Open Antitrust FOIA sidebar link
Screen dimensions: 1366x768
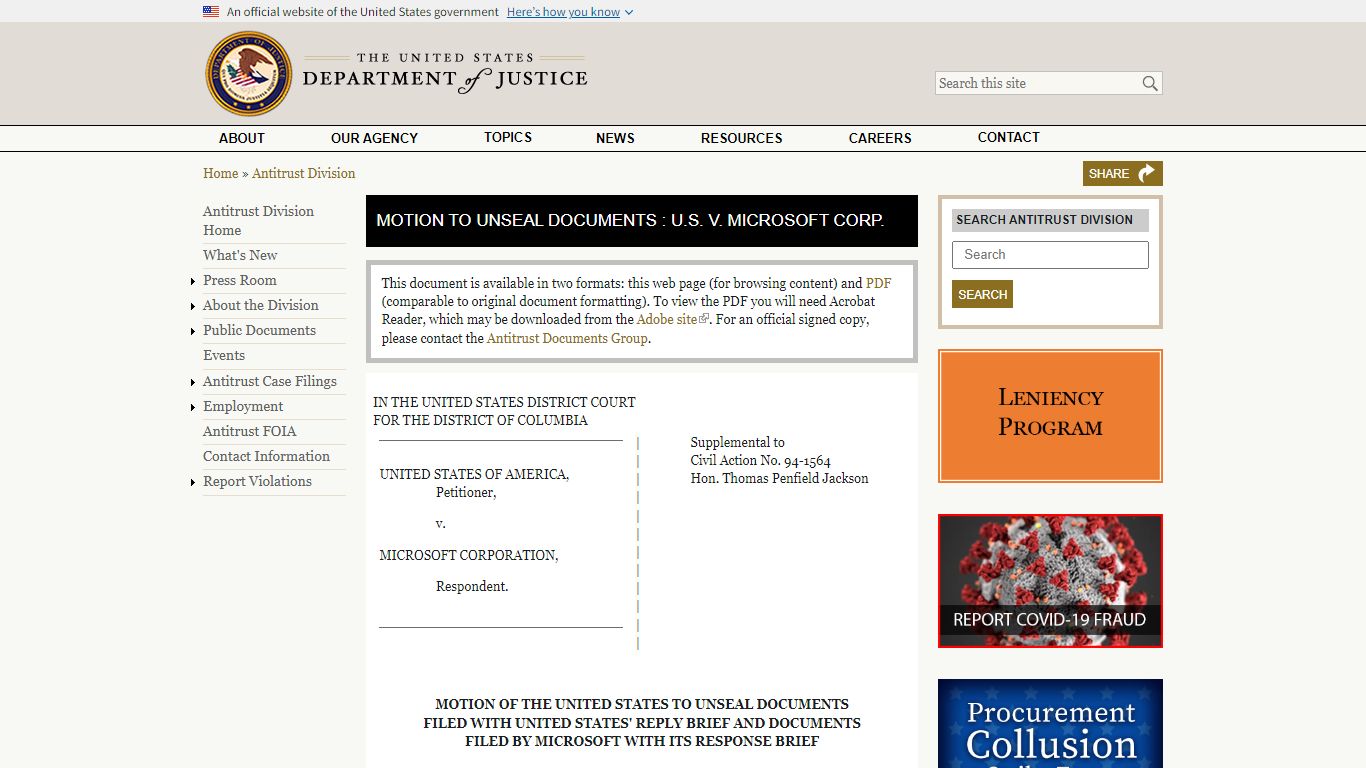[x=250, y=431]
